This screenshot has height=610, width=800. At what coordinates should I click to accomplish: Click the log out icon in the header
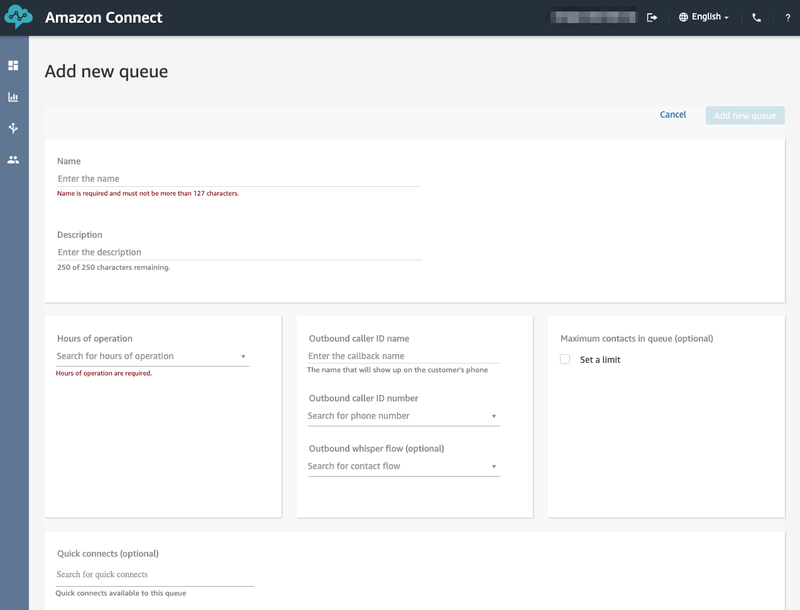(x=652, y=17)
